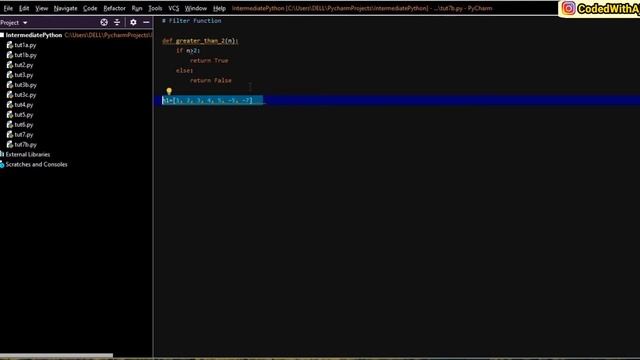Open tut1a.py in the project tree

click(25, 45)
